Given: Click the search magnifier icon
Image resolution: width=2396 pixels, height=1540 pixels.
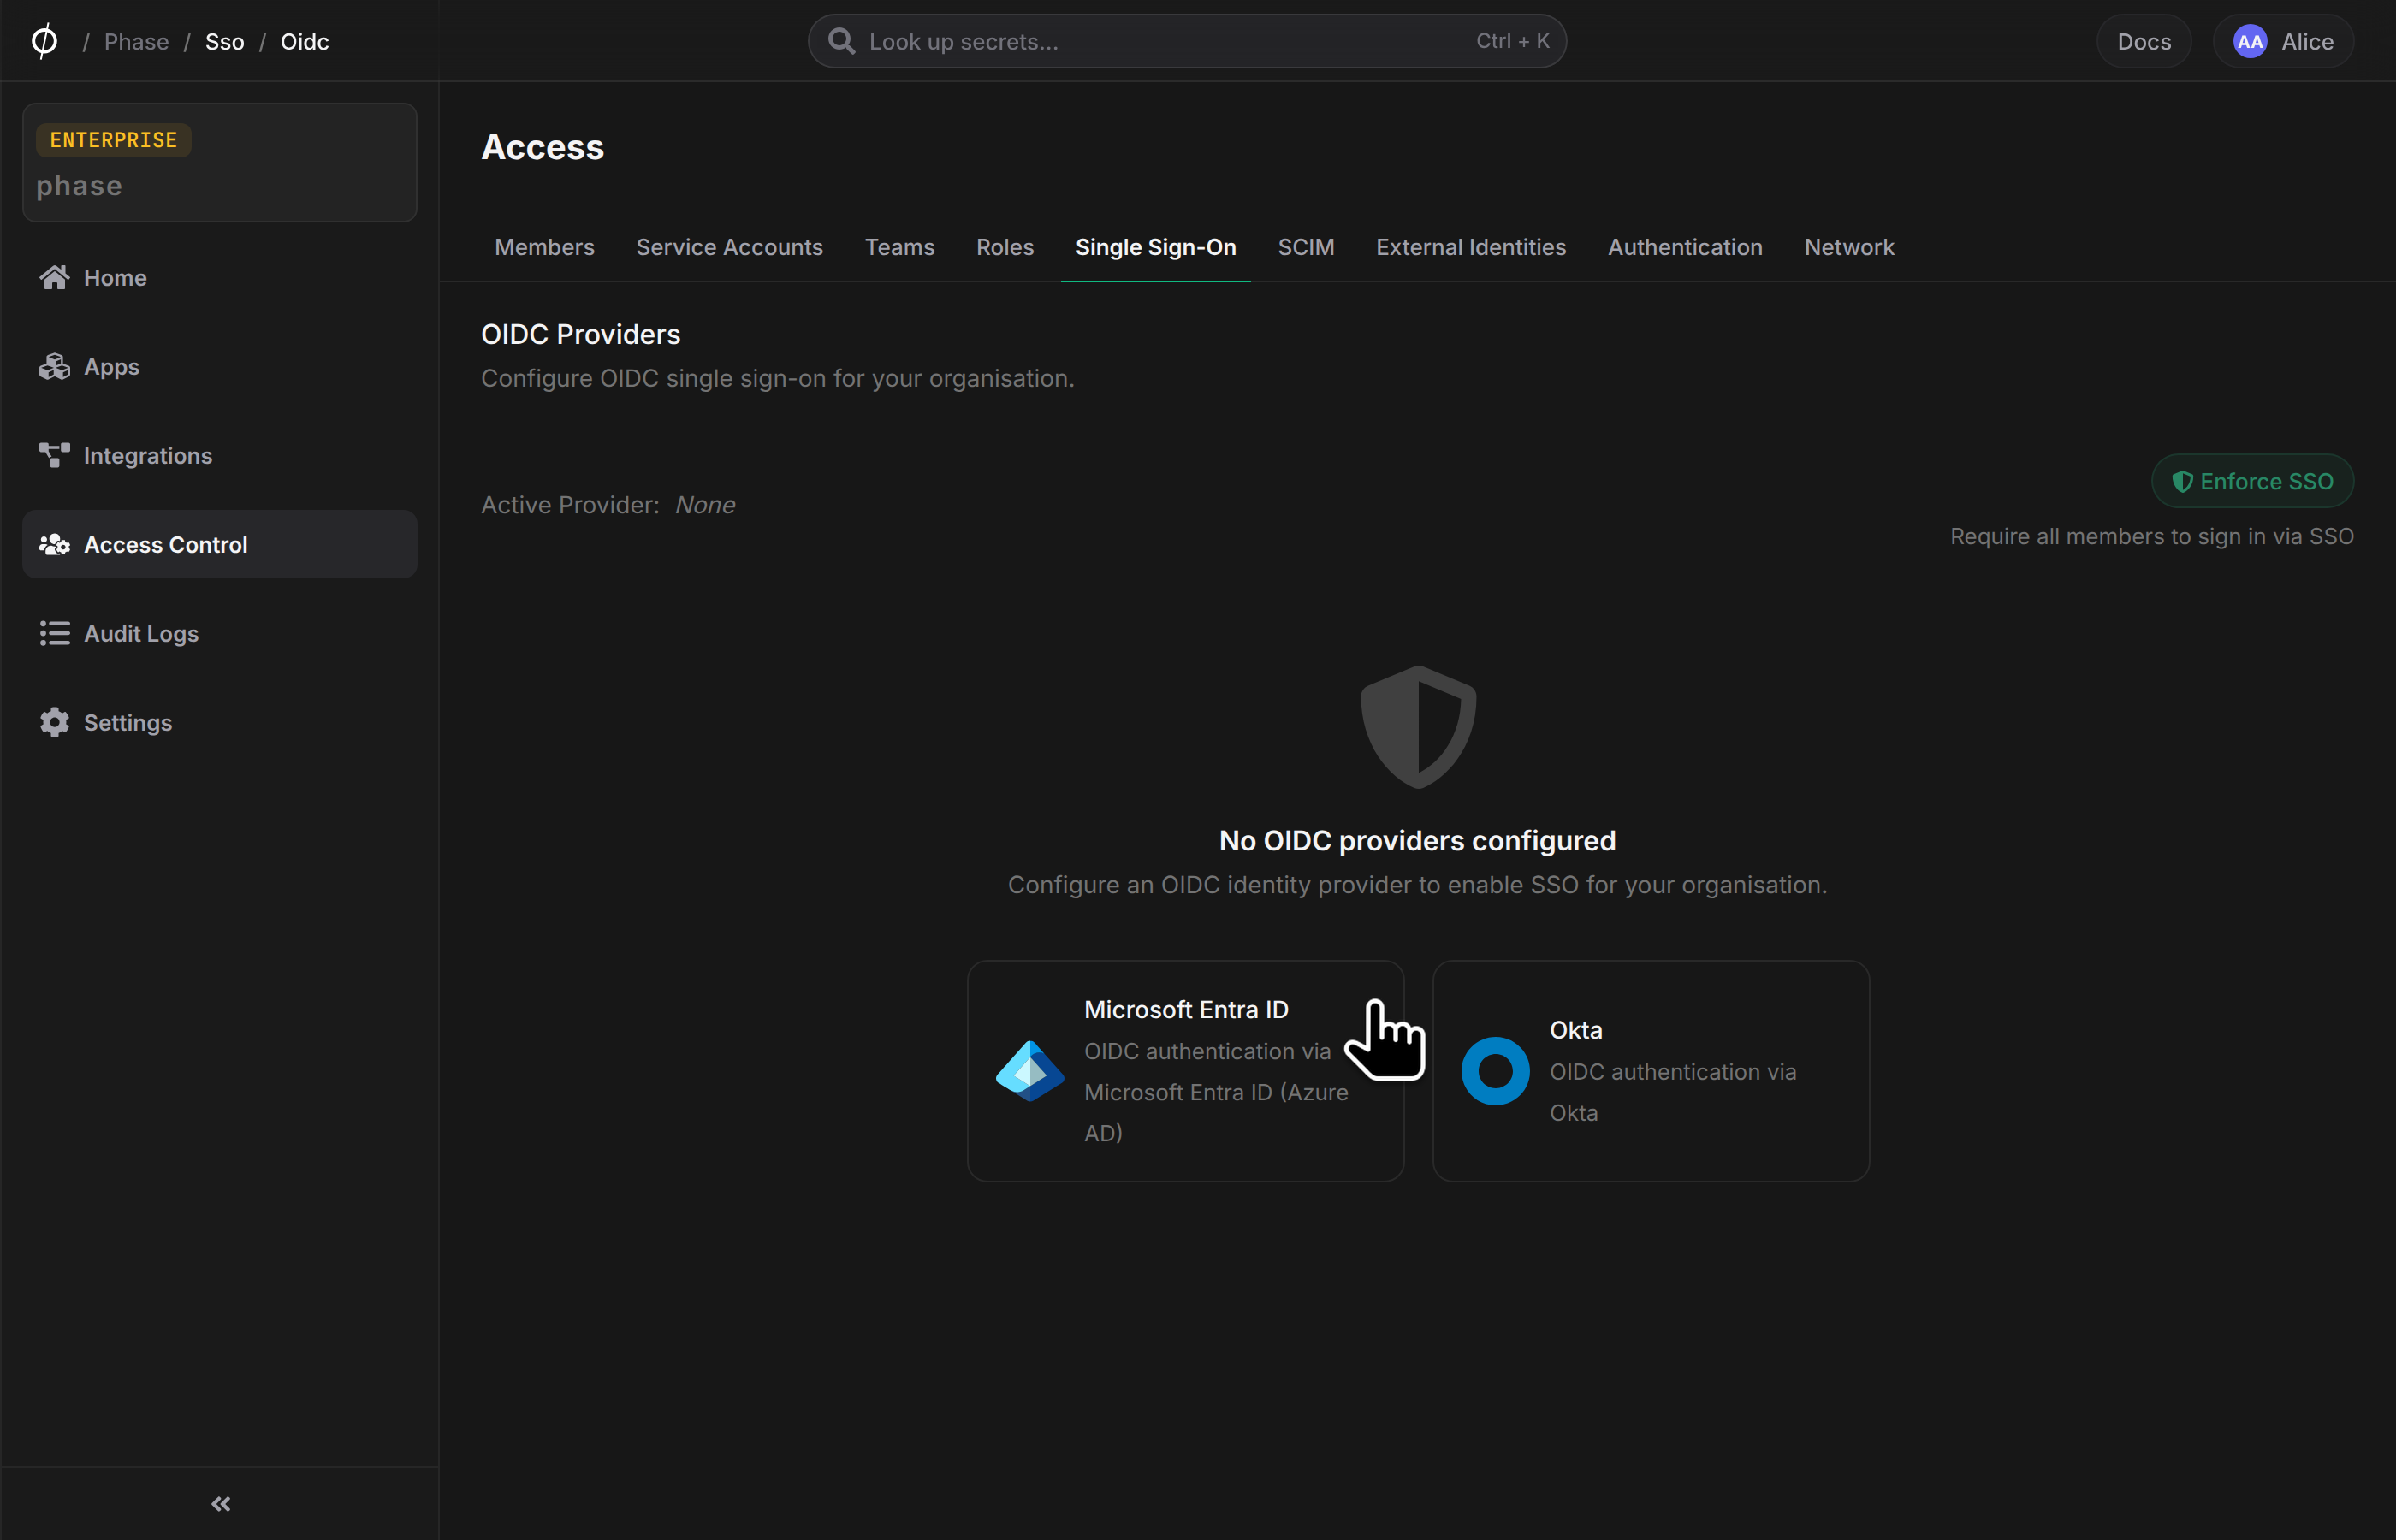Looking at the screenshot, I should point(841,41).
